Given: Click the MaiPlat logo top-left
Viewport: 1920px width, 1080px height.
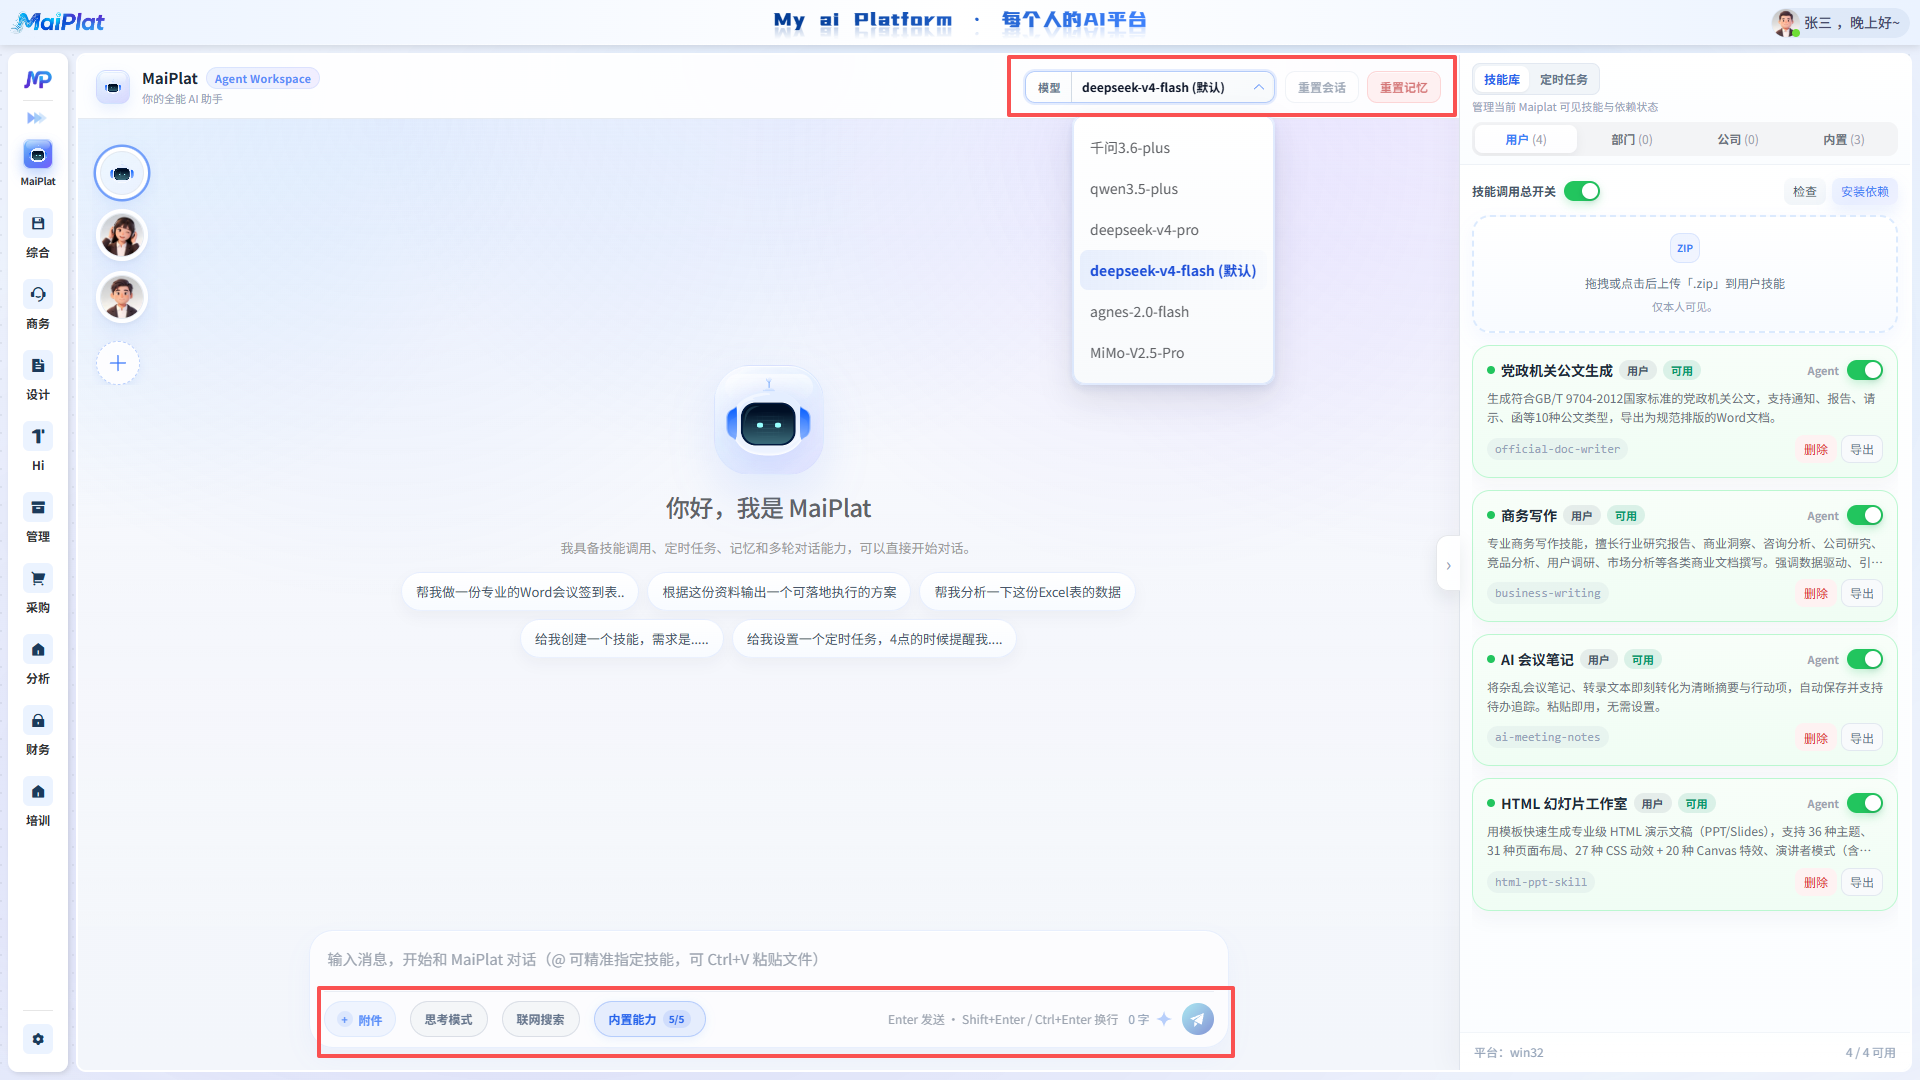Looking at the screenshot, I should tap(58, 22).
